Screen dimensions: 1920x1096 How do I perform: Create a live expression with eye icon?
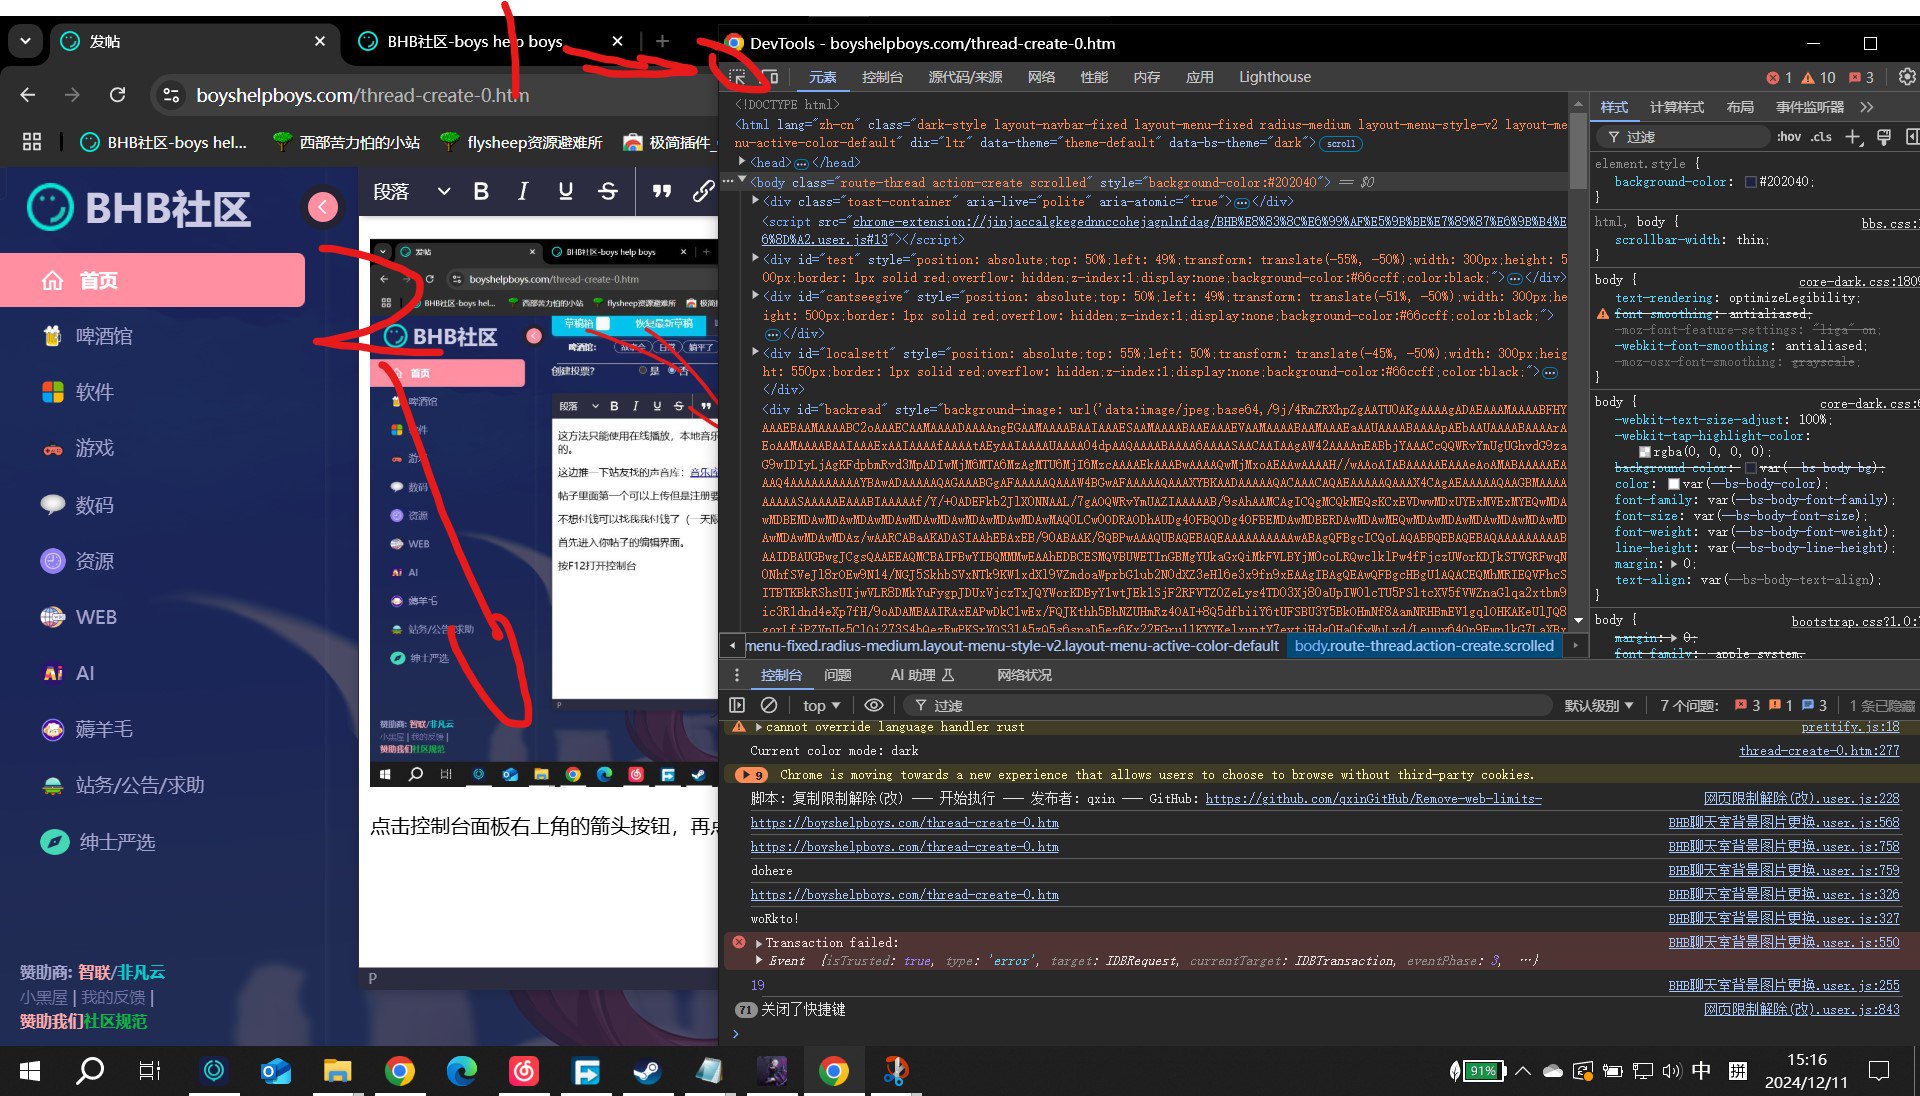tap(874, 705)
